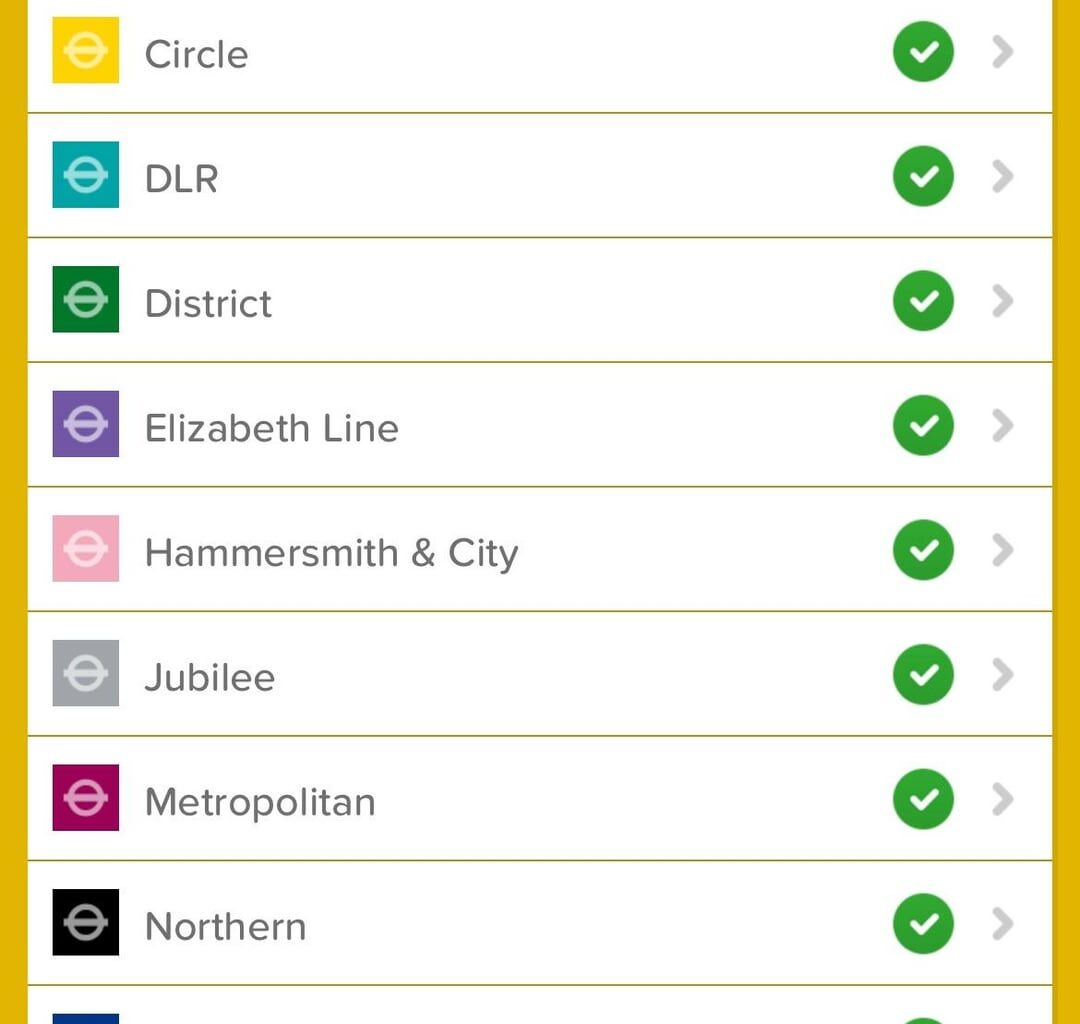Click the green status checkmark for Jubilee
Screen dimensions: 1080x1024
(923, 675)
